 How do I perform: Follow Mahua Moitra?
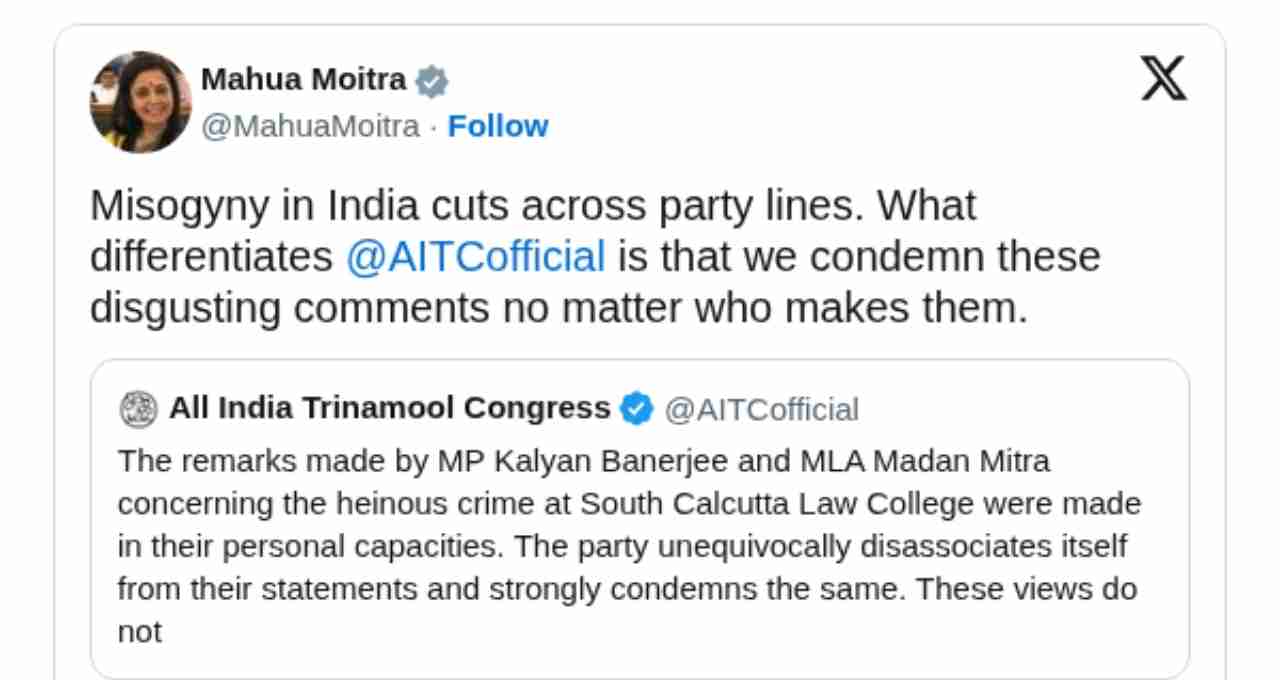coord(498,126)
